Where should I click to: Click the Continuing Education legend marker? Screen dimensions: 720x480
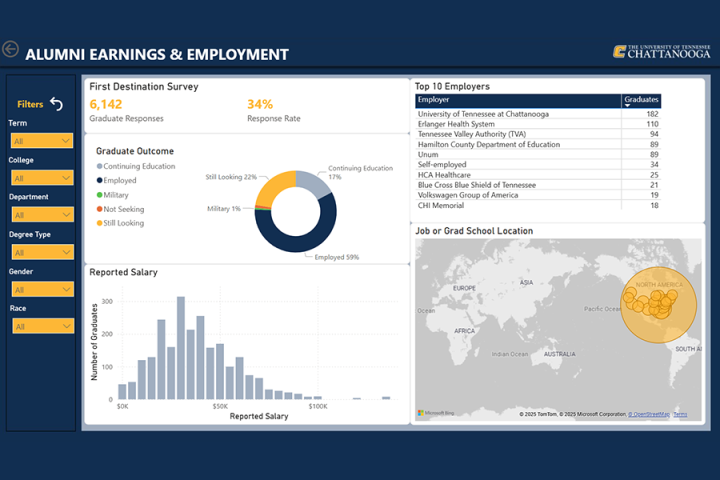(100, 166)
